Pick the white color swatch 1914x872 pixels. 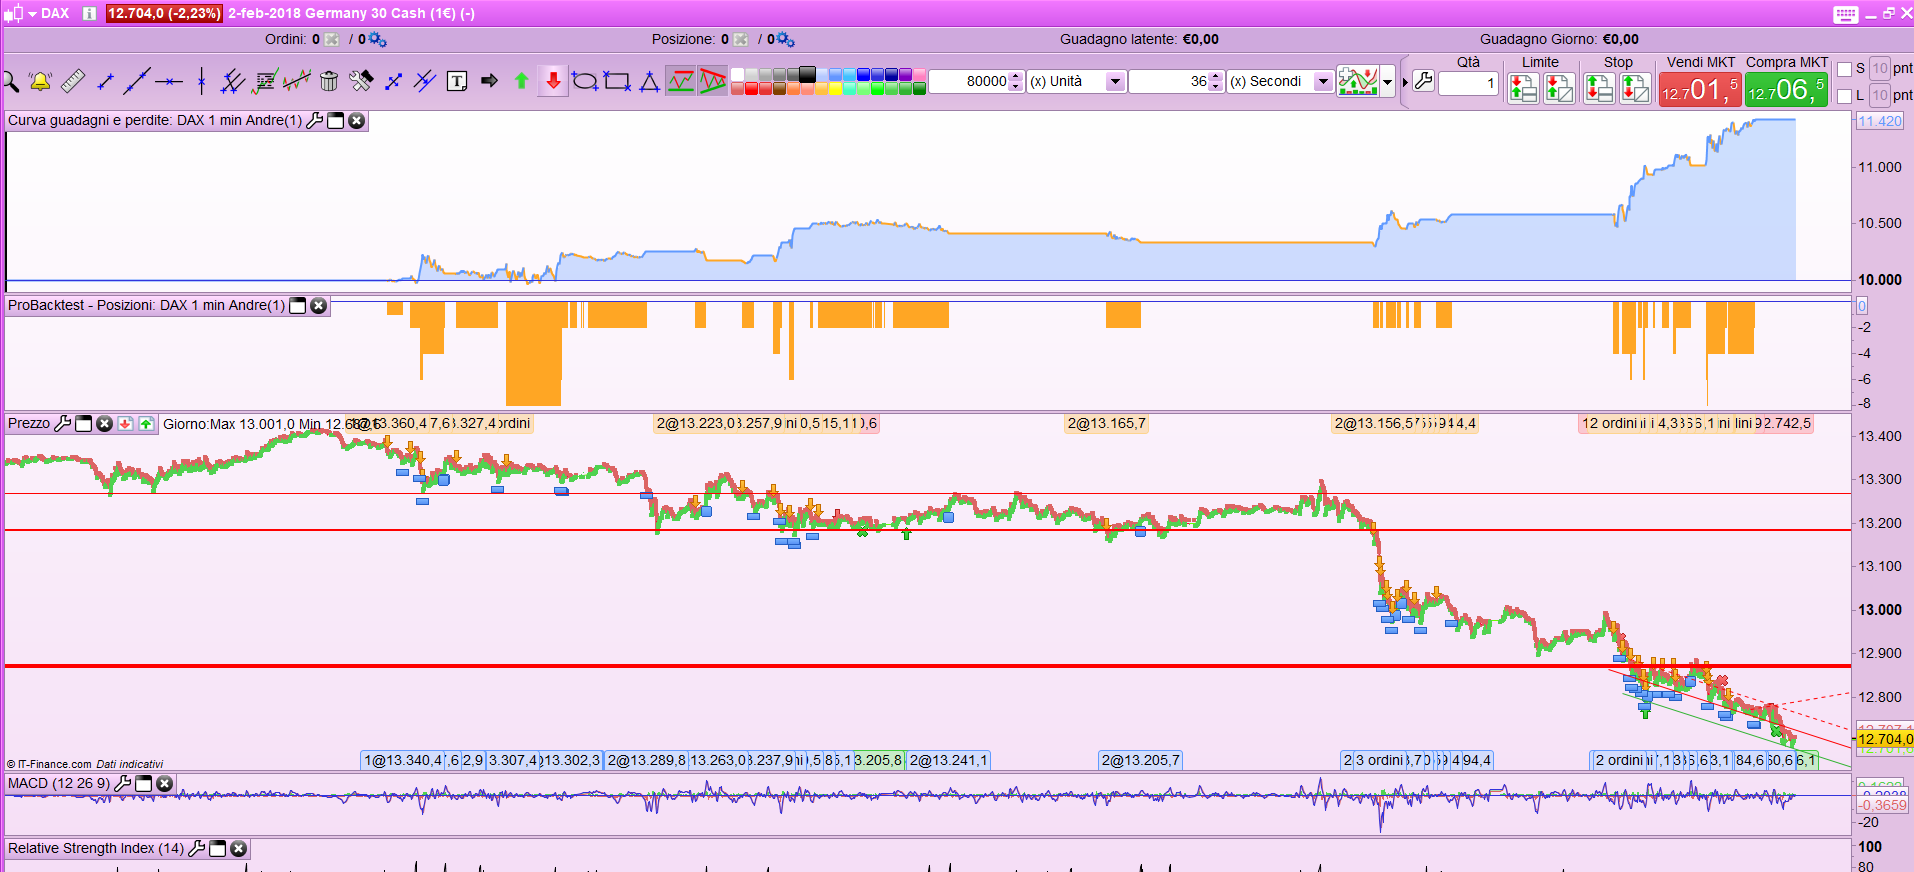click(x=737, y=75)
